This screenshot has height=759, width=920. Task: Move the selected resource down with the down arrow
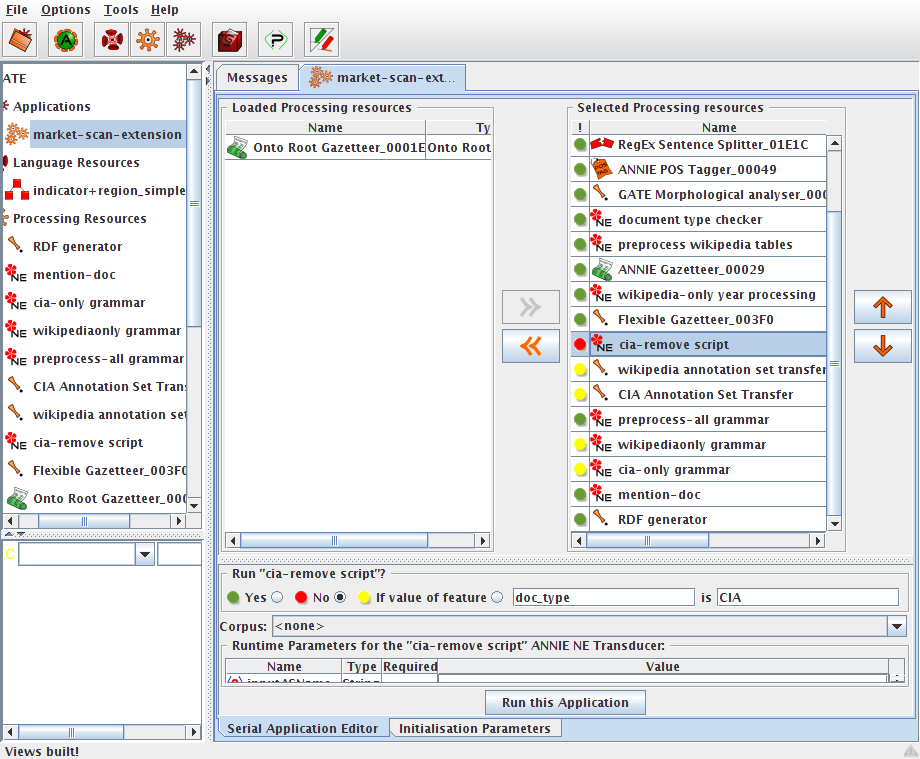(882, 346)
